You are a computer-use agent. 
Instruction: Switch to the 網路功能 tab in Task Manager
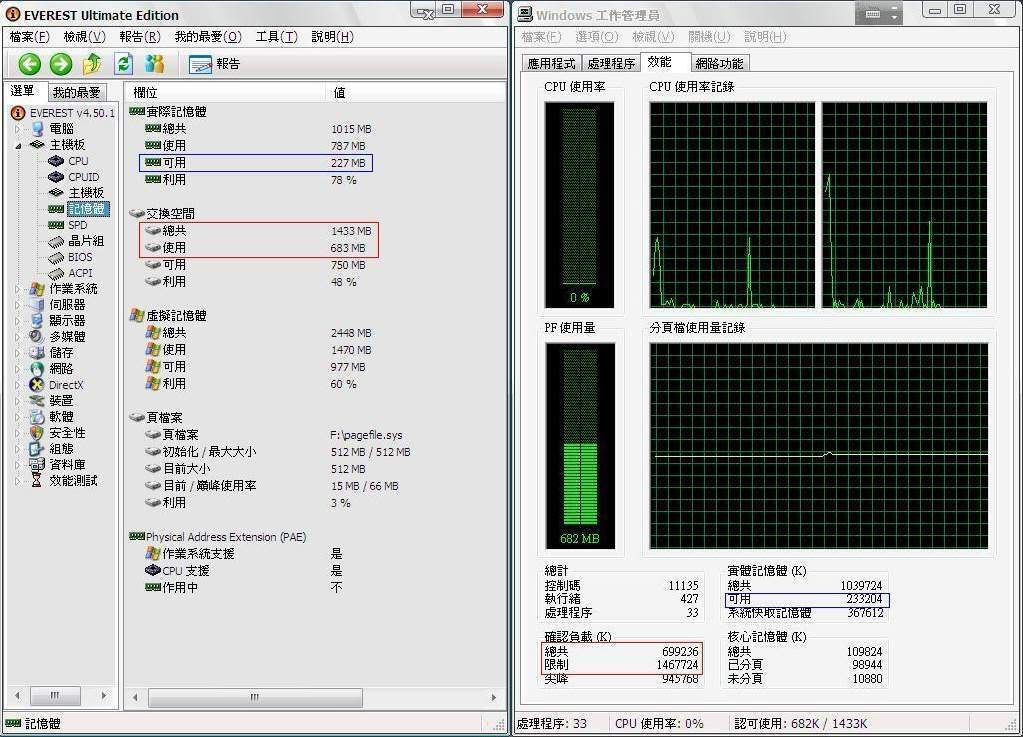(x=719, y=63)
